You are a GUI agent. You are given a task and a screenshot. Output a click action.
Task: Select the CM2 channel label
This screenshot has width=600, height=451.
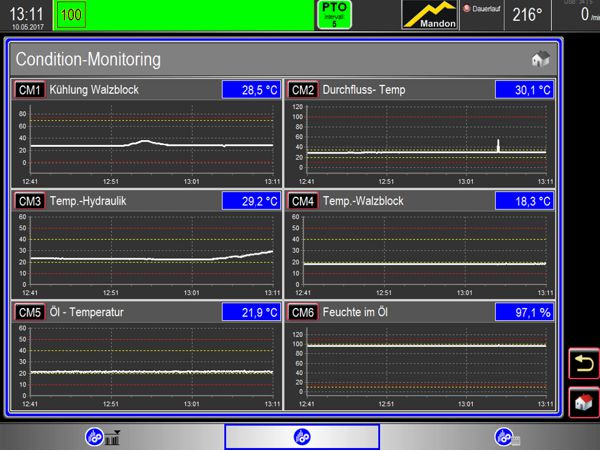(x=303, y=90)
